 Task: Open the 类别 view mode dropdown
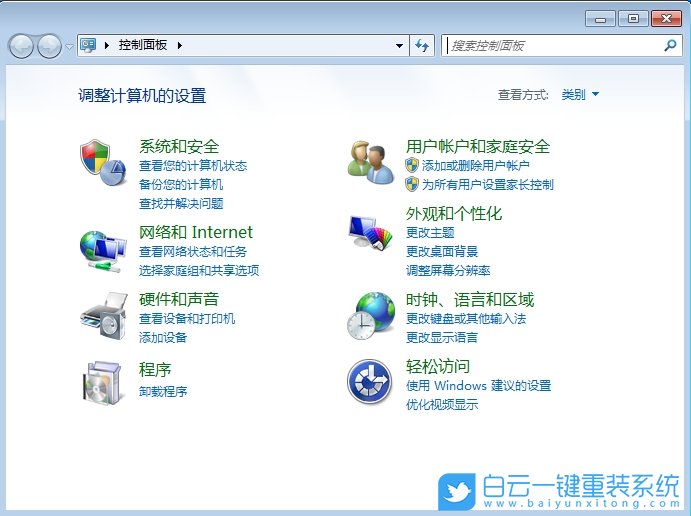pos(580,94)
